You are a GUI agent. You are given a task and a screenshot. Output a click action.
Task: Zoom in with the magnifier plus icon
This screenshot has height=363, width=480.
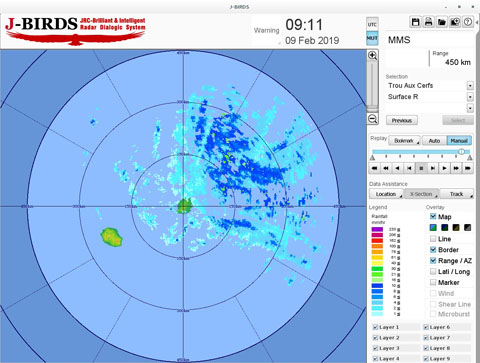[x=372, y=55]
